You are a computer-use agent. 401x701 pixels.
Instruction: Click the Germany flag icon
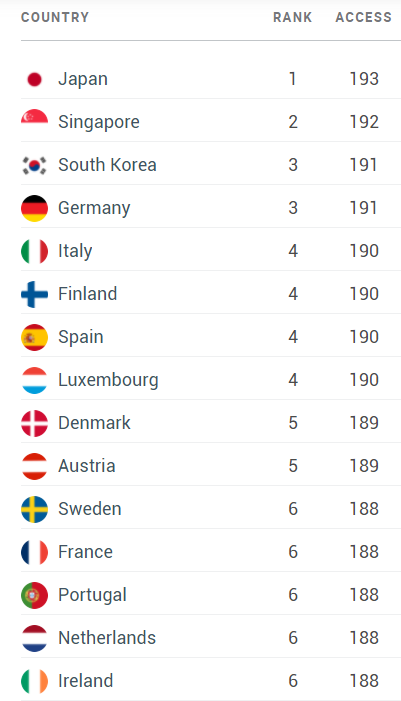coord(34,208)
